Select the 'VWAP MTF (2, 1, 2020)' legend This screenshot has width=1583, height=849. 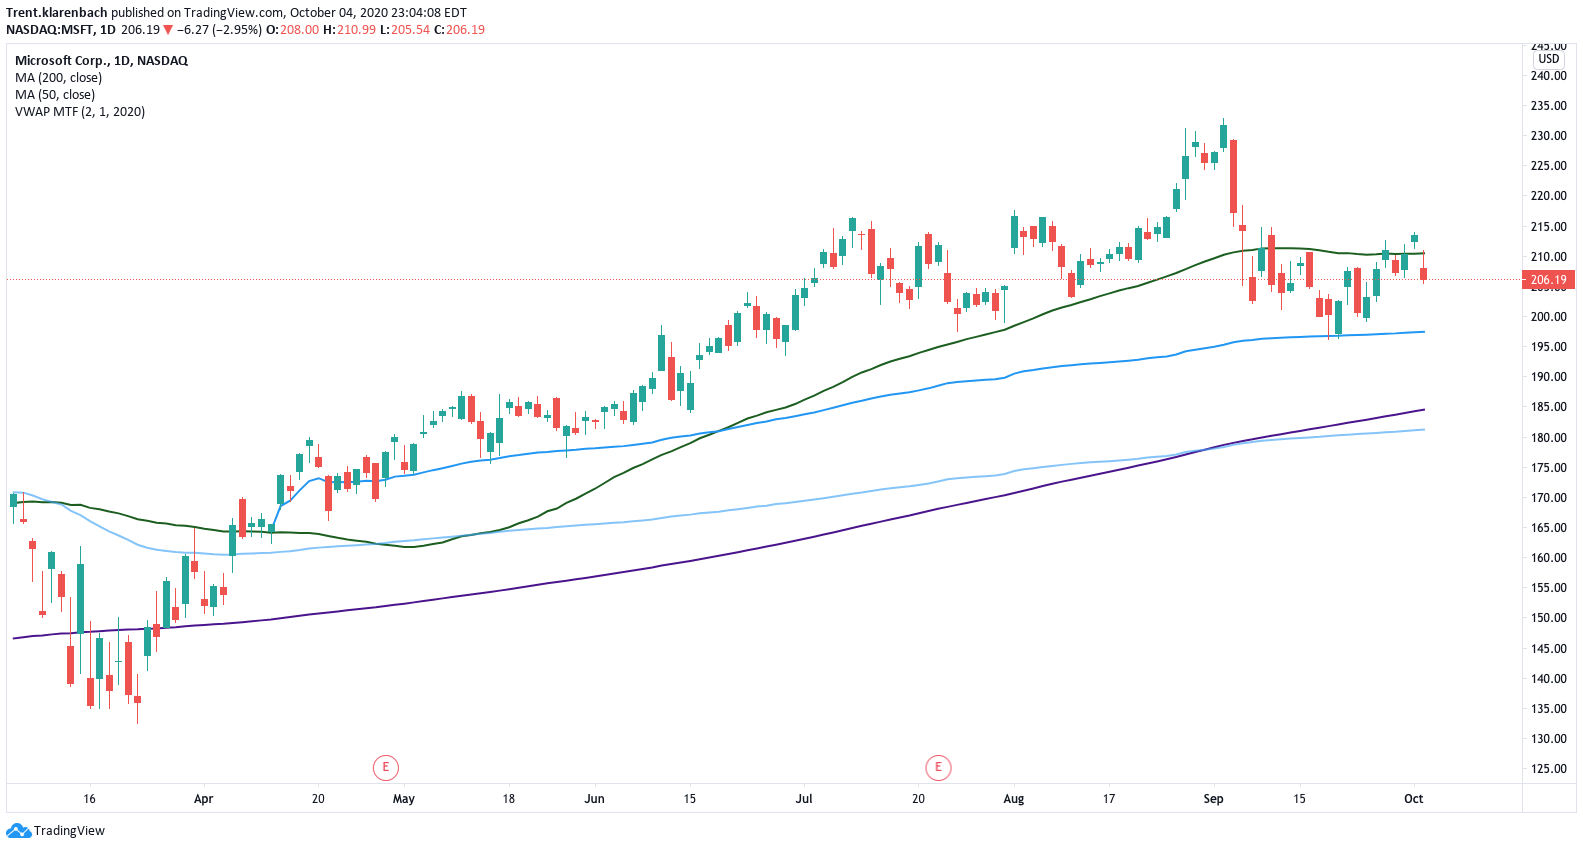pyautogui.click(x=80, y=112)
